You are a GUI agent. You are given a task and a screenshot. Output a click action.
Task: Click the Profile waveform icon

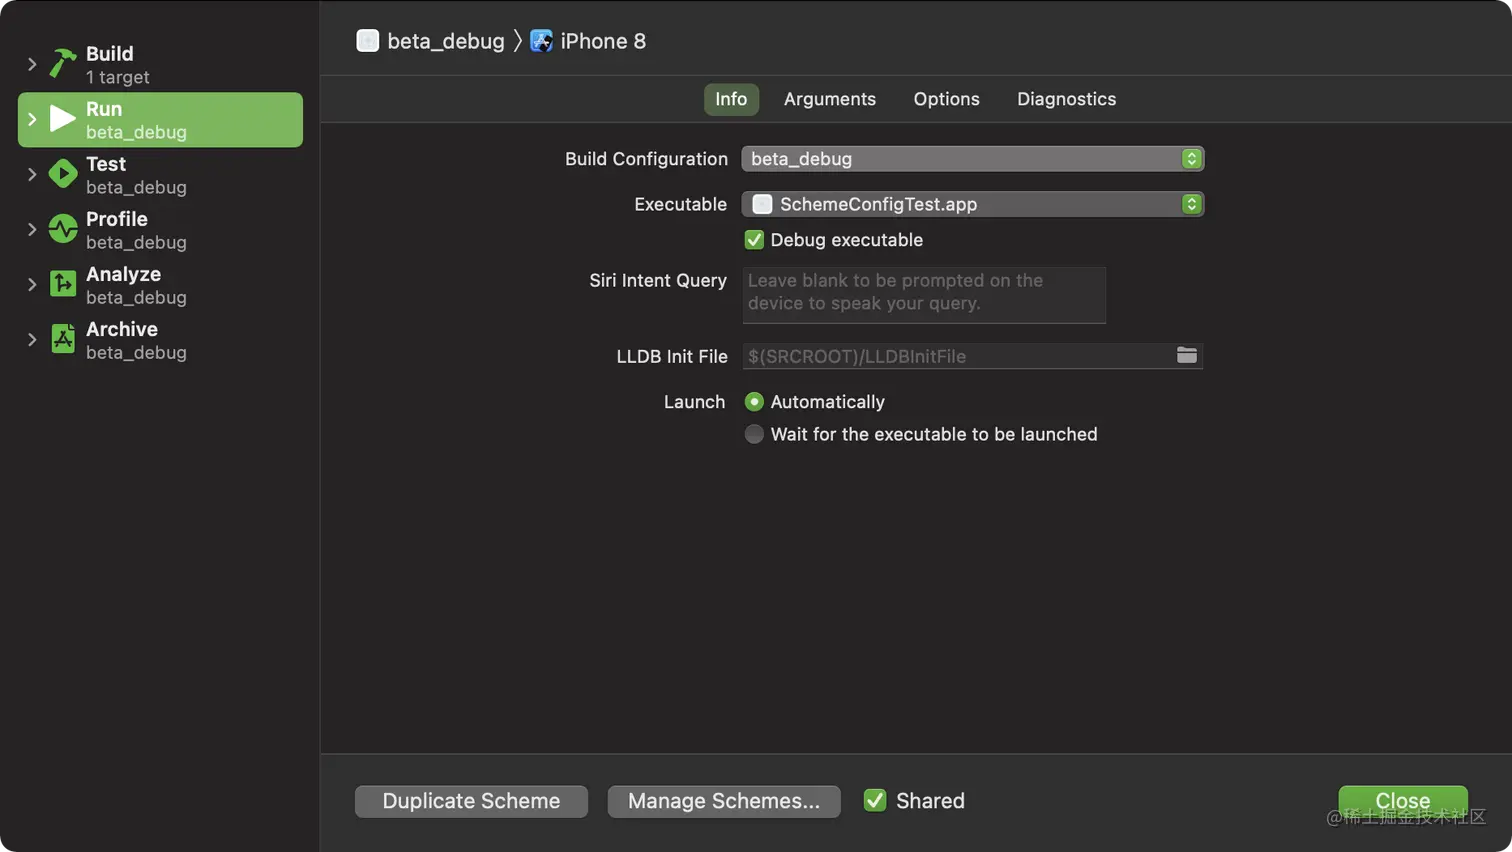(x=63, y=229)
